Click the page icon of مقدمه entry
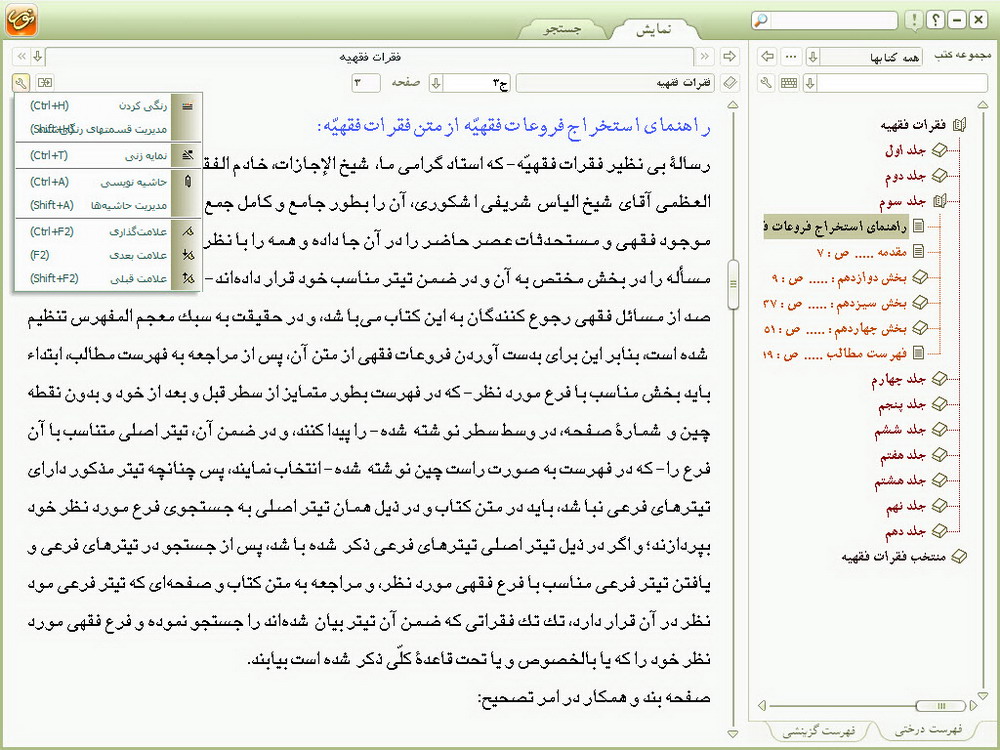This screenshot has height=750, width=1000. pos(918,251)
